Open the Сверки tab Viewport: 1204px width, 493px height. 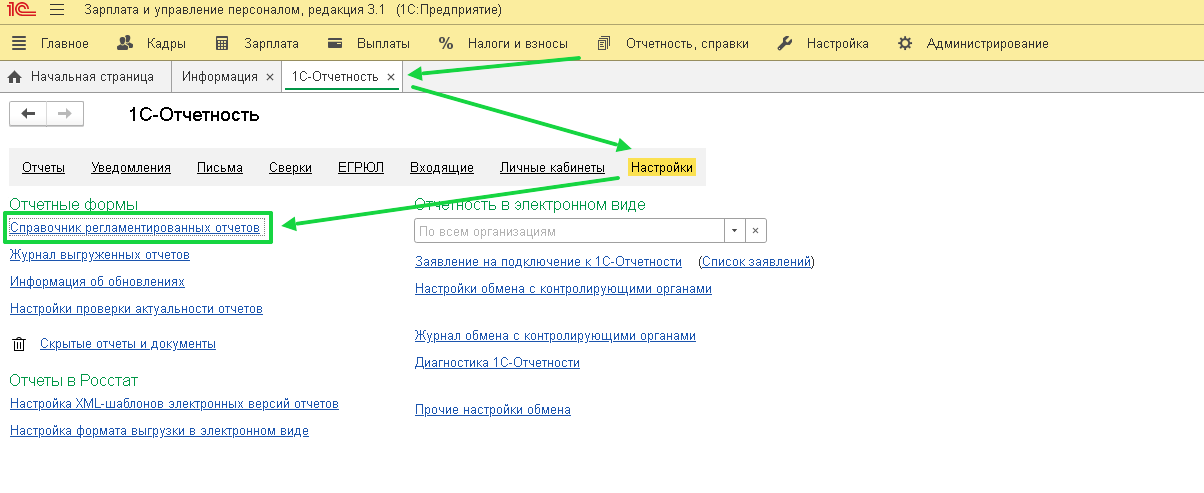[290, 168]
